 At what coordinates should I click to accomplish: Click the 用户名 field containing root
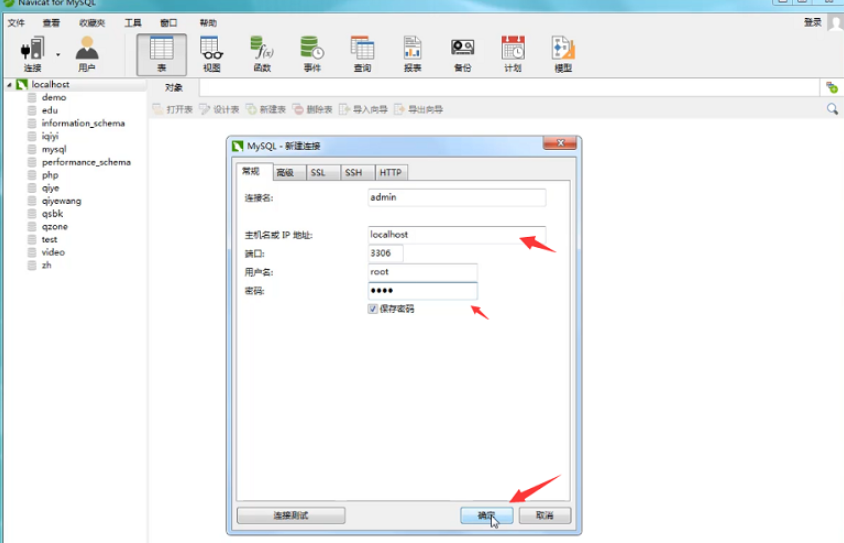(x=423, y=272)
